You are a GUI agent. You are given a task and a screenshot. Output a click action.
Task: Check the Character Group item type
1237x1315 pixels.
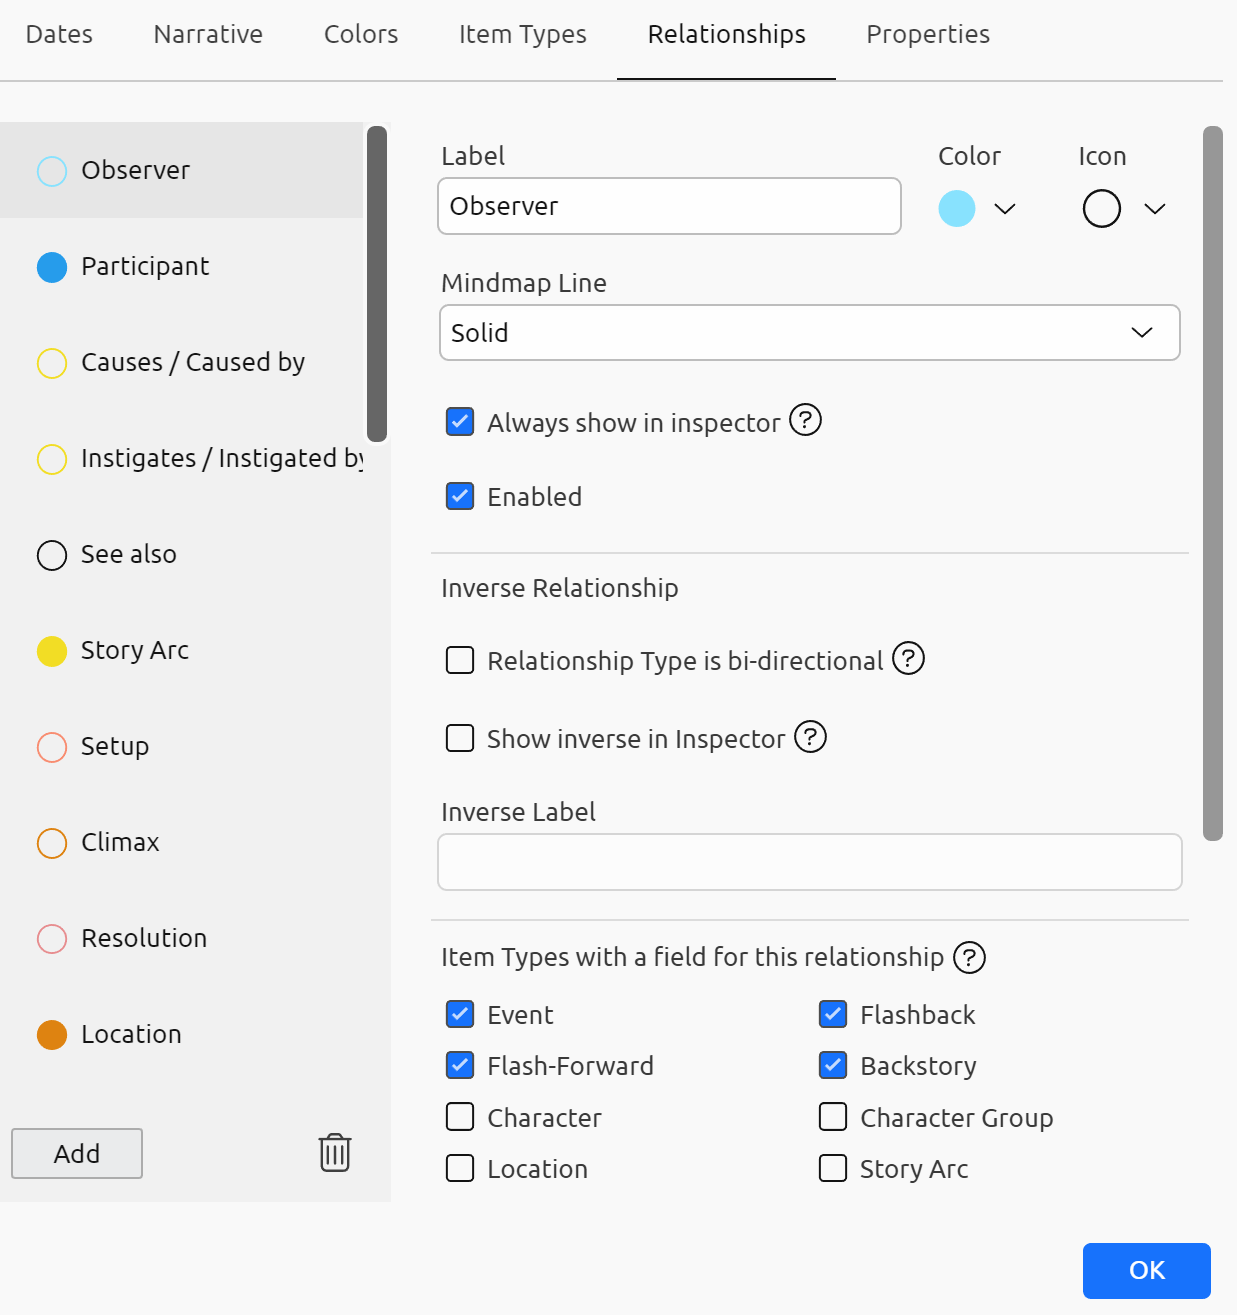(833, 1117)
